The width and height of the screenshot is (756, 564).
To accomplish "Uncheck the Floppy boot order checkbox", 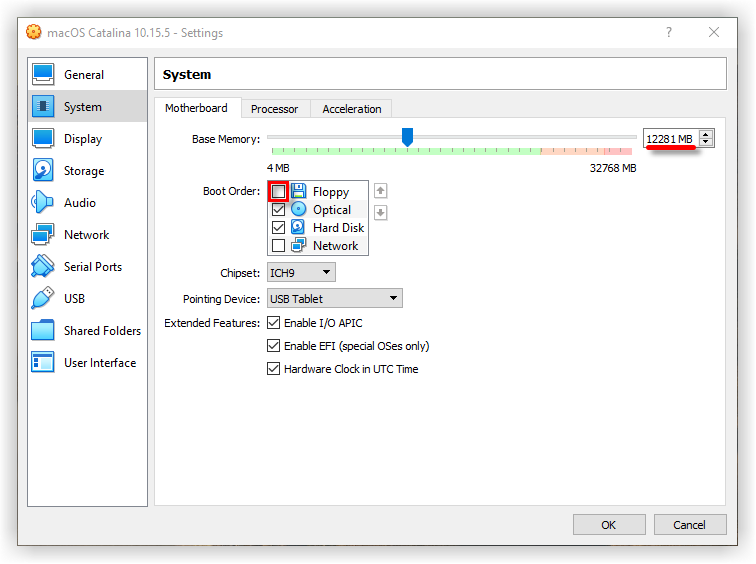I will 279,191.
